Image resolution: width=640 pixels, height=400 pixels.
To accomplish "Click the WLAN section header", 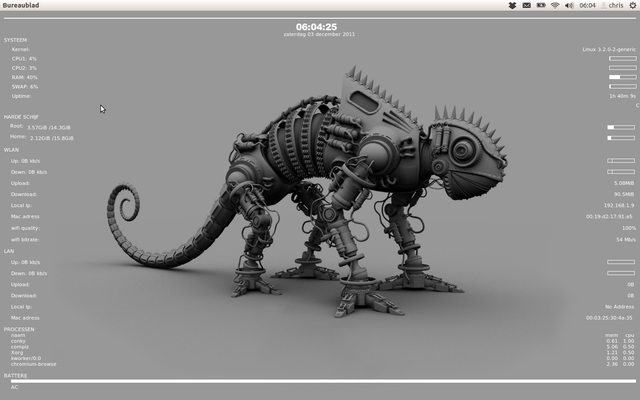I will coord(11,150).
